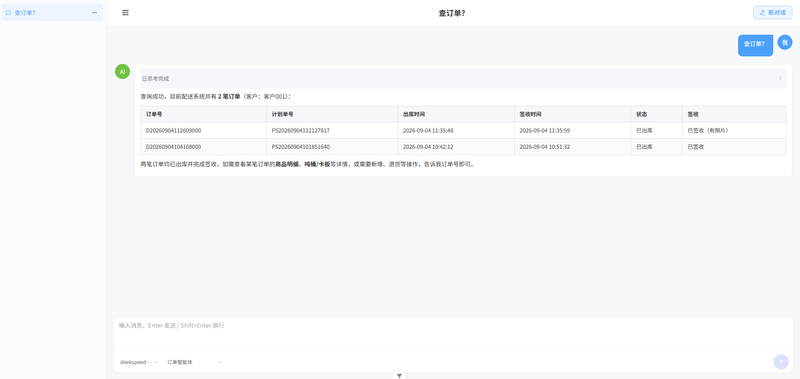Screen dimensions: 800x379
Task: Click the blue 我 user avatar
Action: click(x=785, y=42)
